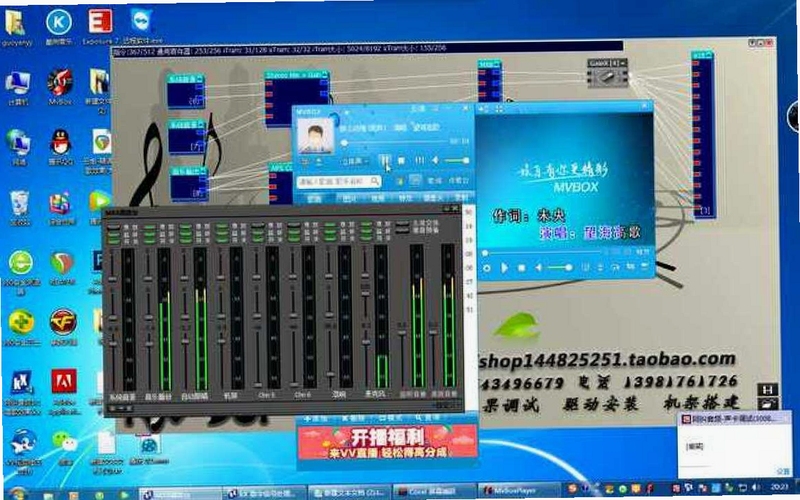Play the video in MVBOX video window

point(504,267)
